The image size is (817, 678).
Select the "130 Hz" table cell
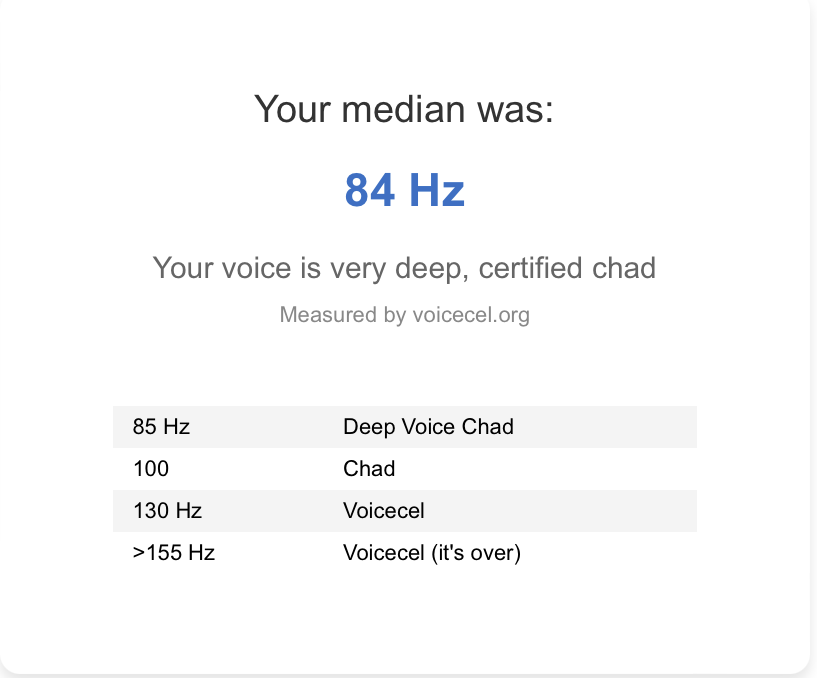tap(167, 511)
